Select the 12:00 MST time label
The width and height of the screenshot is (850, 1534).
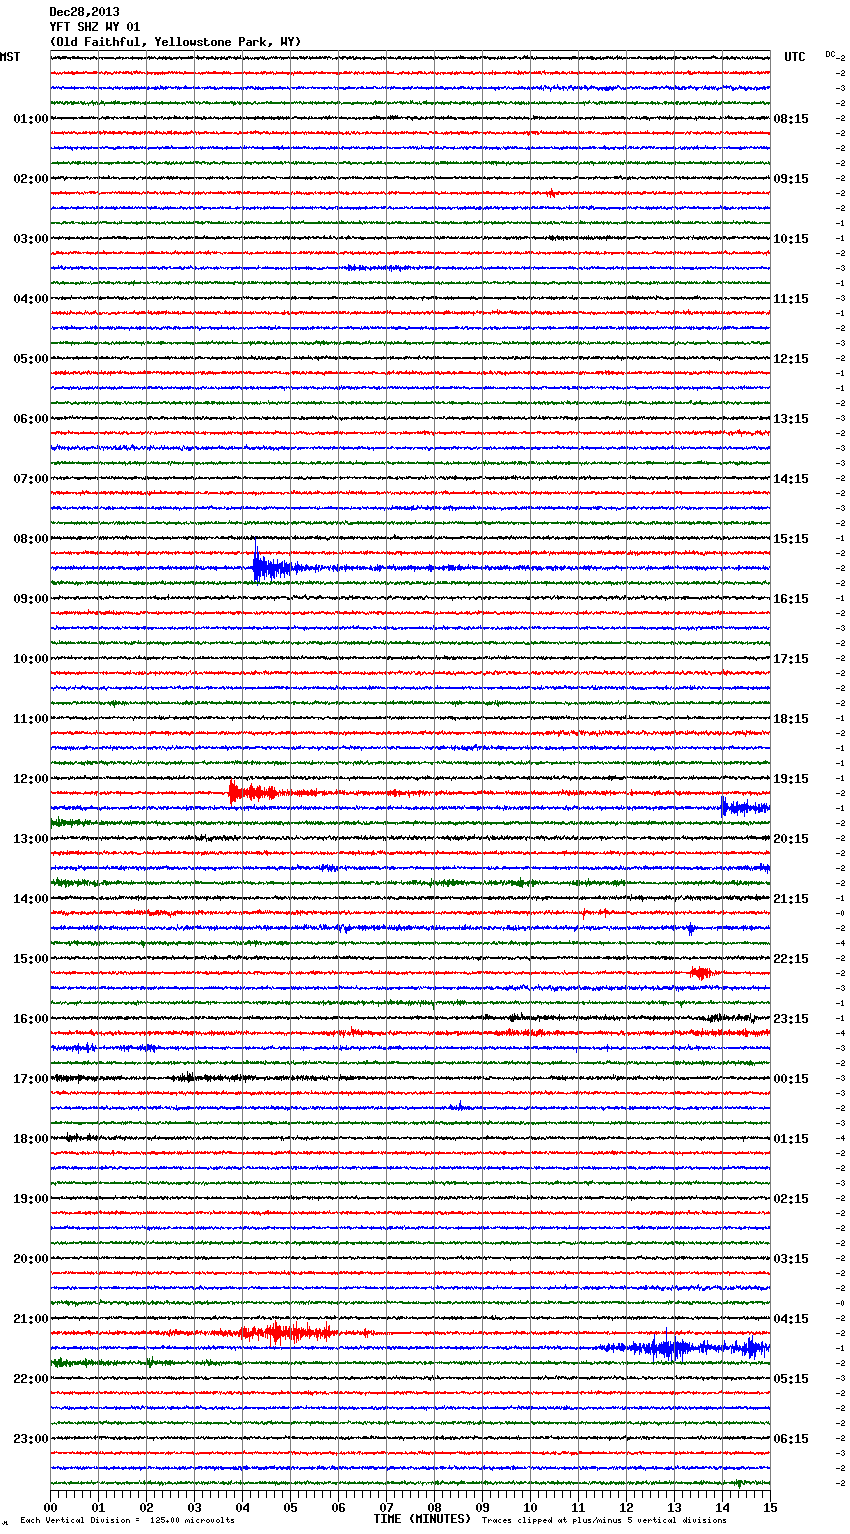click(x=31, y=779)
